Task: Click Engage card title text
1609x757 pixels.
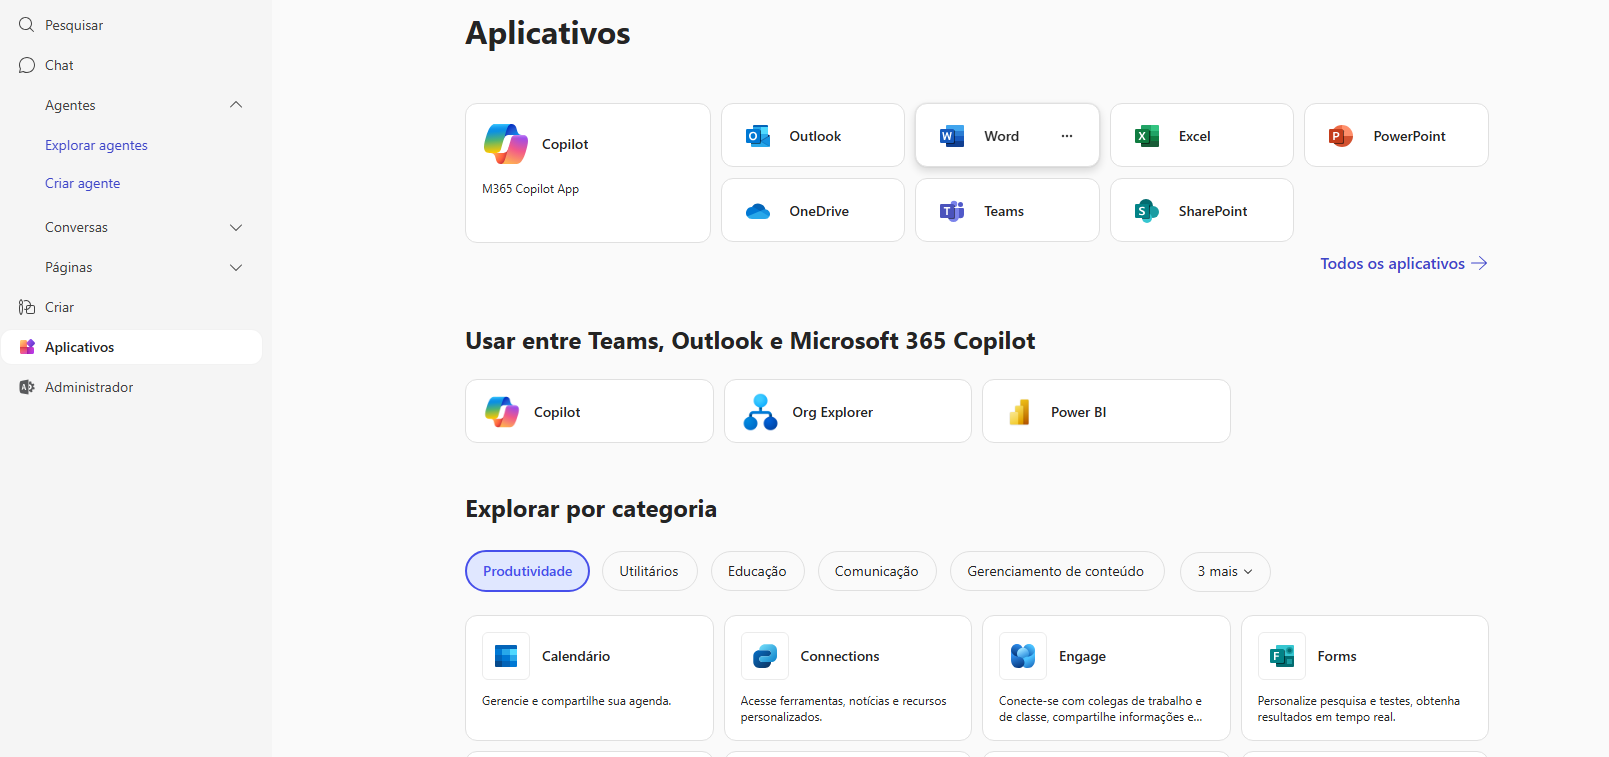Action: pyautogui.click(x=1082, y=656)
